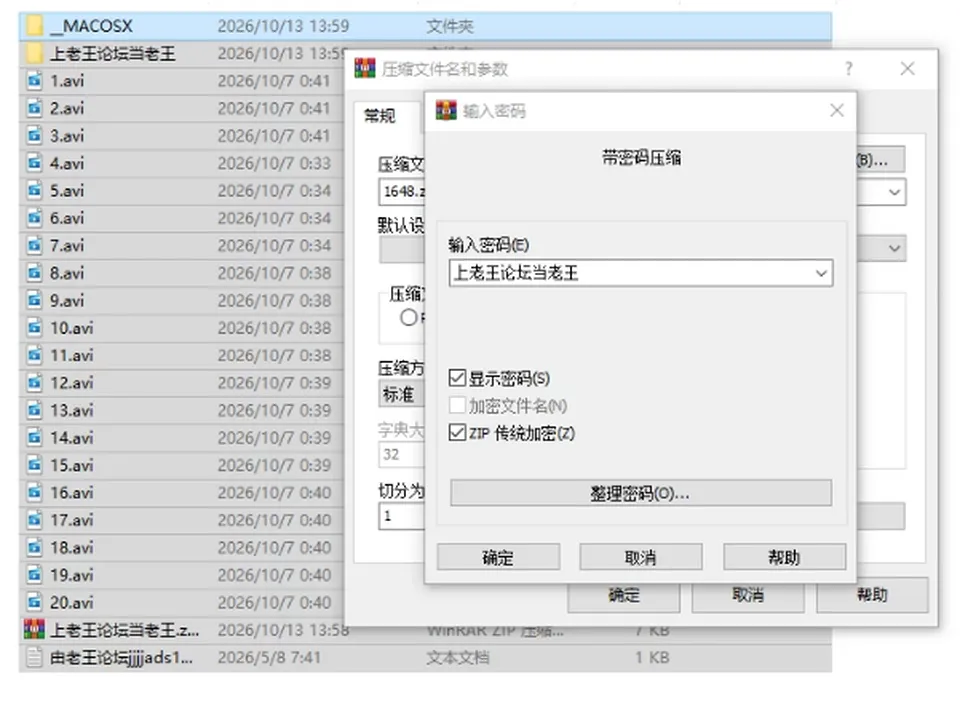
Task: Select the 12.avi file name
Action: 72,383
